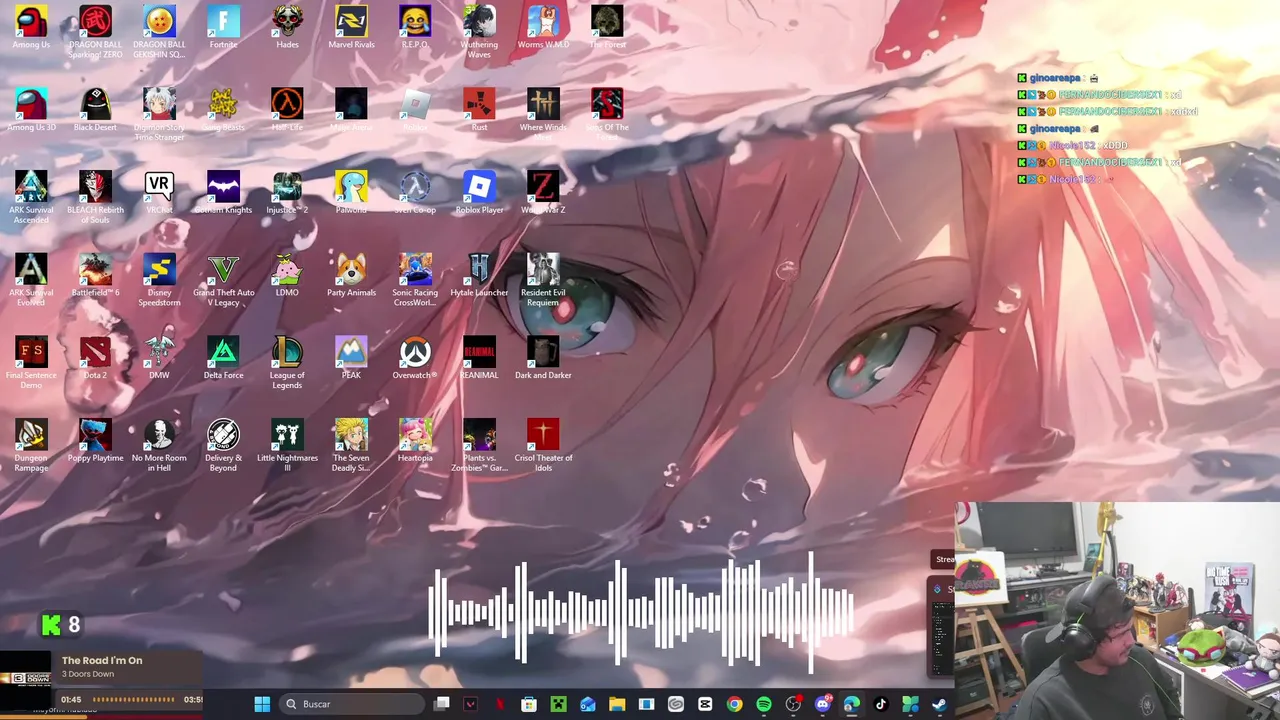Image resolution: width=1280 pixels, height=720 pixels.
Task: Click the Buscar taskbar search box
Action: [x=351, y=704]
